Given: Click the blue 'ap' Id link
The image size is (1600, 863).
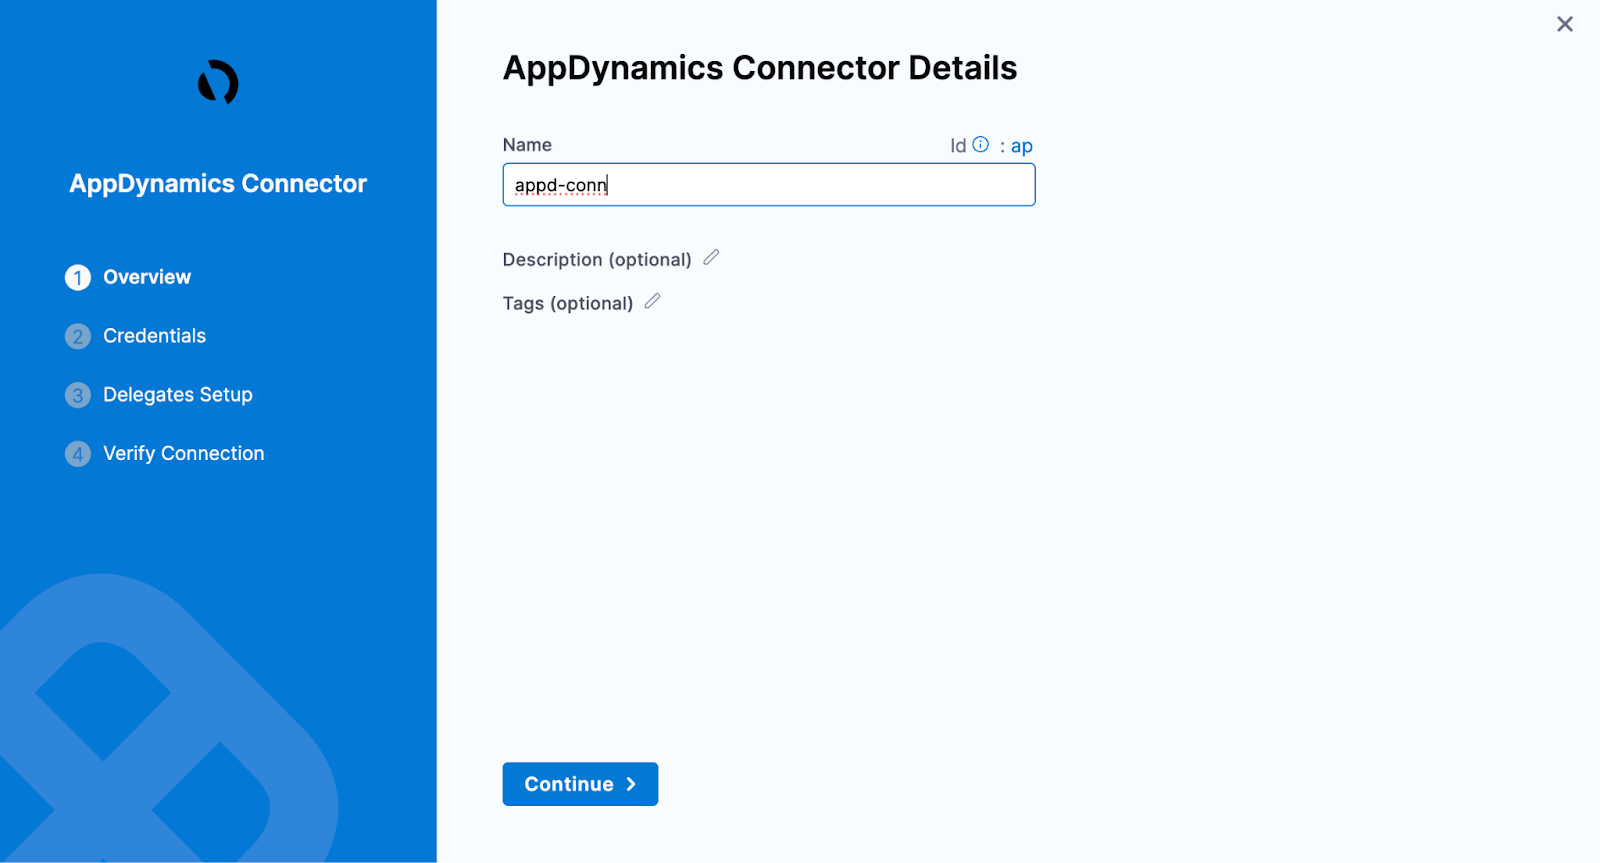Looking at the screenshot, I should pyautogui.click(x=1021, y=145).
